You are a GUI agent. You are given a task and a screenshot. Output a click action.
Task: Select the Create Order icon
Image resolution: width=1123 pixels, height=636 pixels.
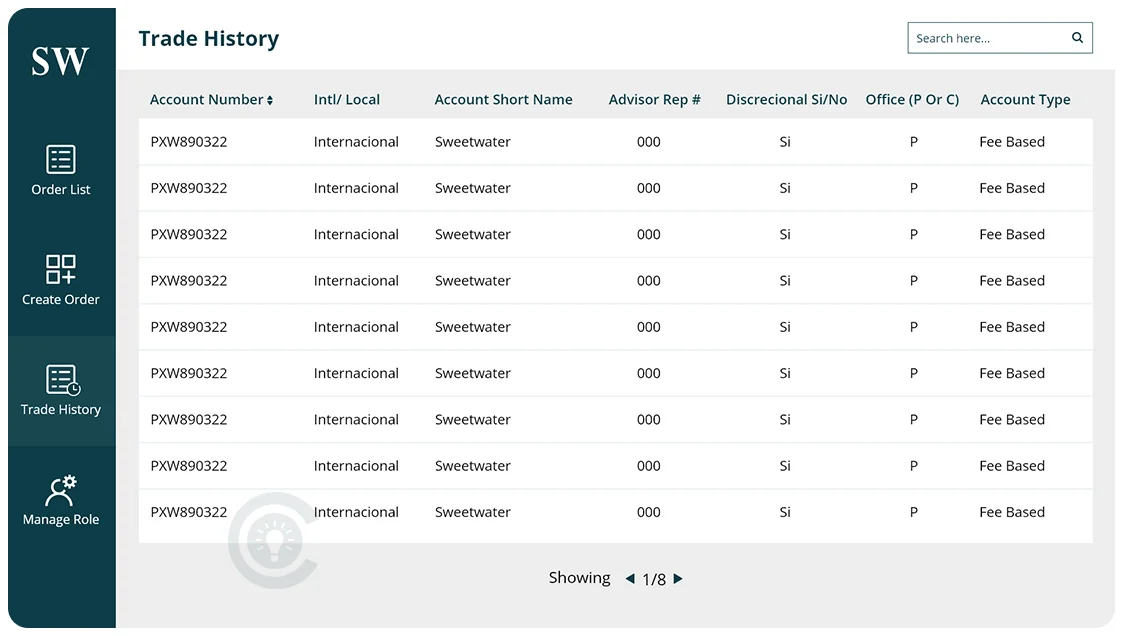(61, 269)
